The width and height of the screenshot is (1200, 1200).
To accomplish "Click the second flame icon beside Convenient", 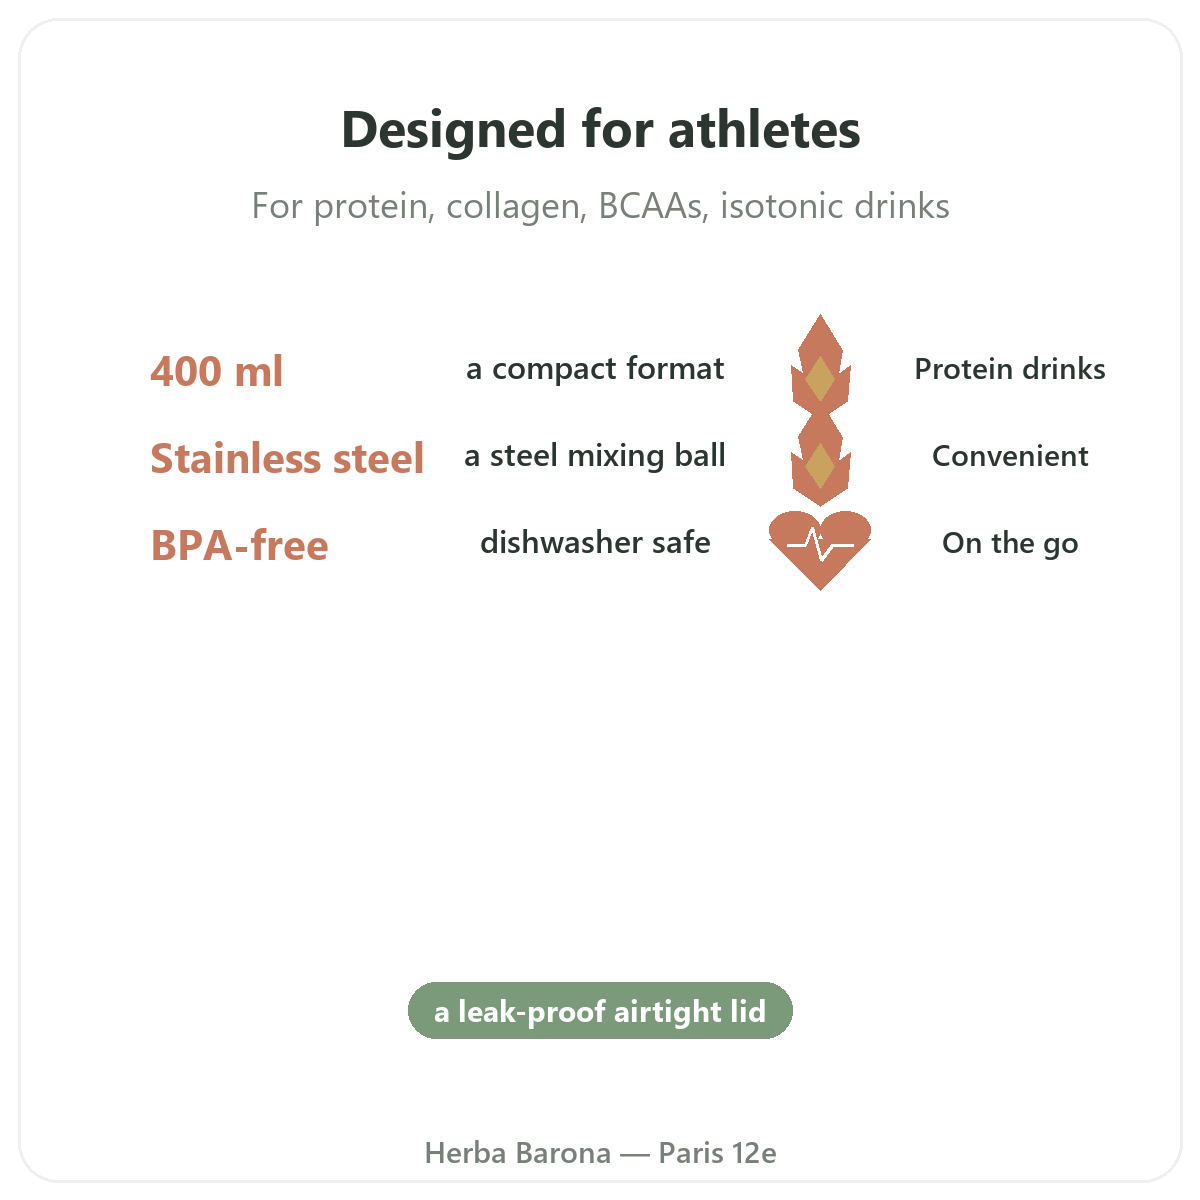I will [820, 456].
